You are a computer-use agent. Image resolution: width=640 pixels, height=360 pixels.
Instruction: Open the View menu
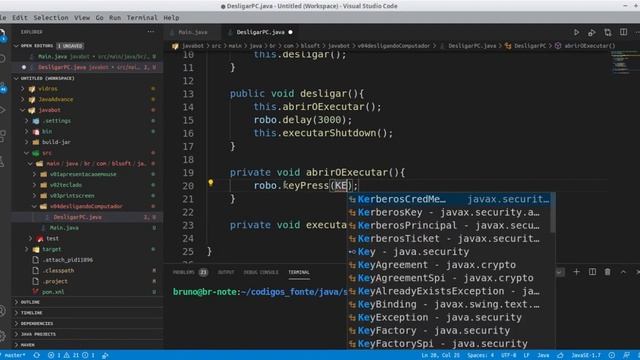tap(82, 18)
